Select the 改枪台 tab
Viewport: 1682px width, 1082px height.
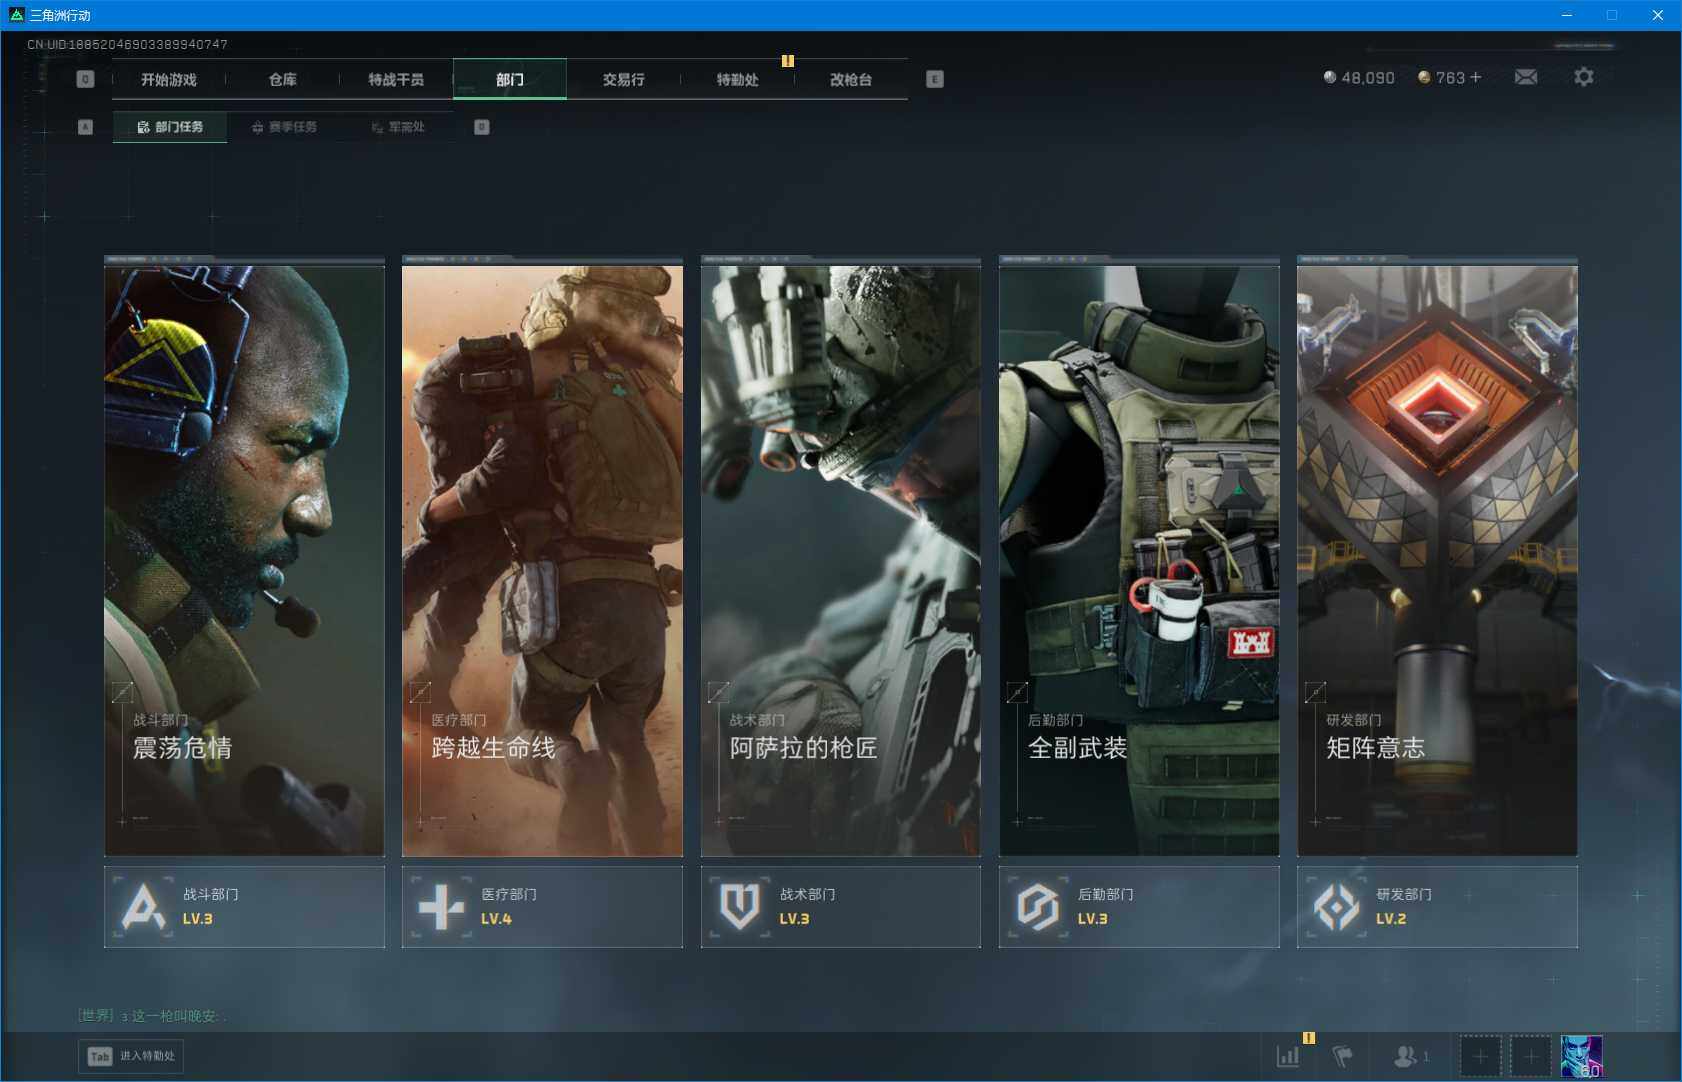point(851,79)
